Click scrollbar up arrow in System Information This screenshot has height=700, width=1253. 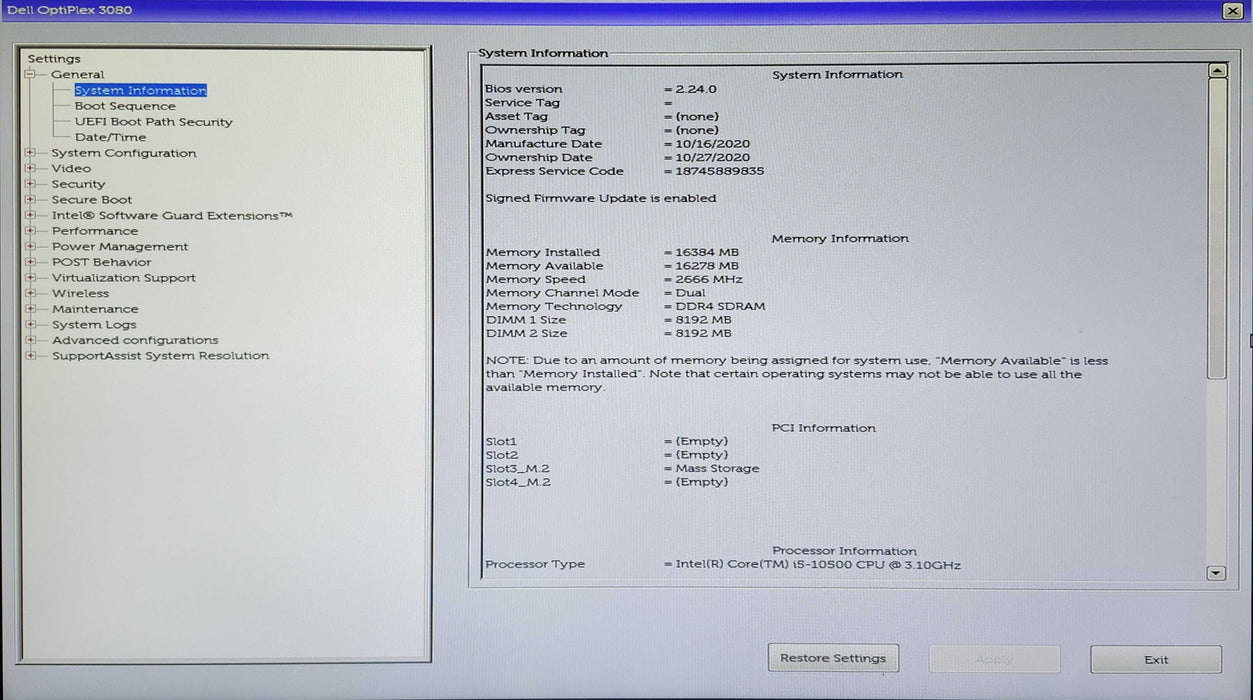click(x=1217, y=71)
